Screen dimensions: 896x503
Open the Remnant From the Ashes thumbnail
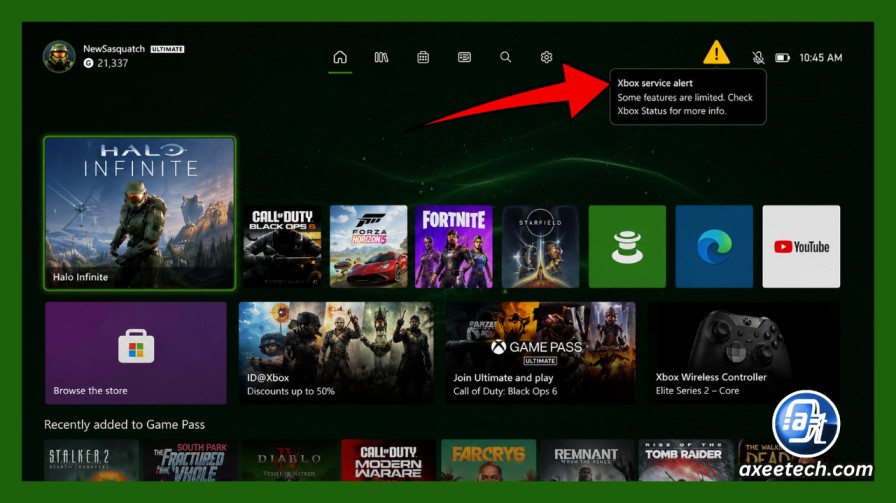[587, 460]
